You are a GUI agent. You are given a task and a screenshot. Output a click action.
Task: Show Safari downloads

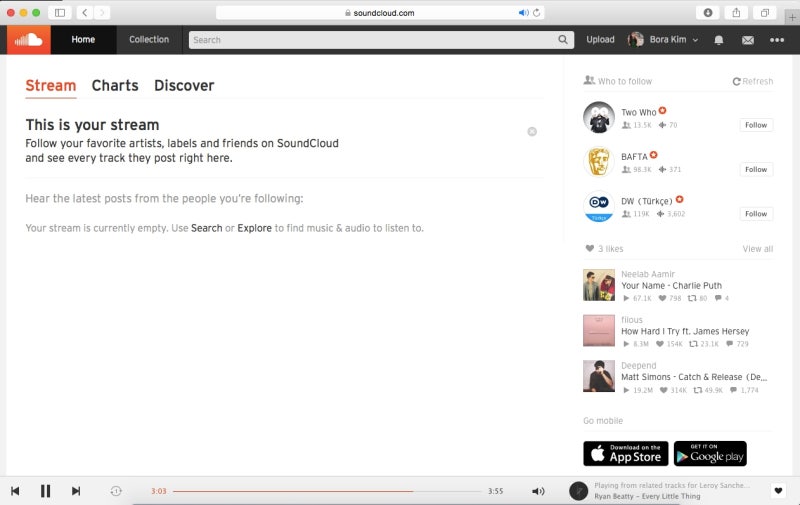(708, 13)
